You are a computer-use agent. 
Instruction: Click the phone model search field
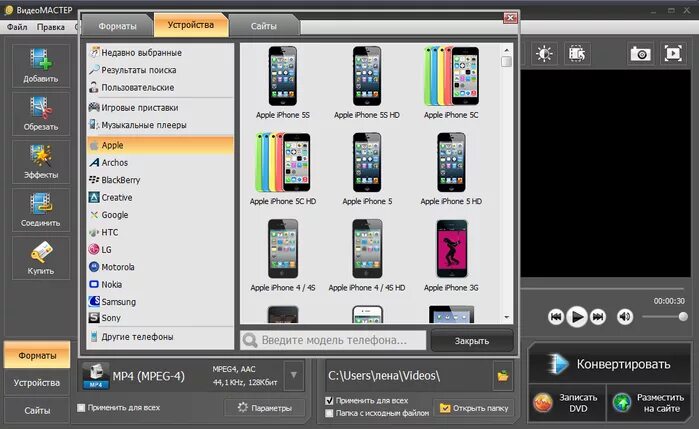pos(333,340)
